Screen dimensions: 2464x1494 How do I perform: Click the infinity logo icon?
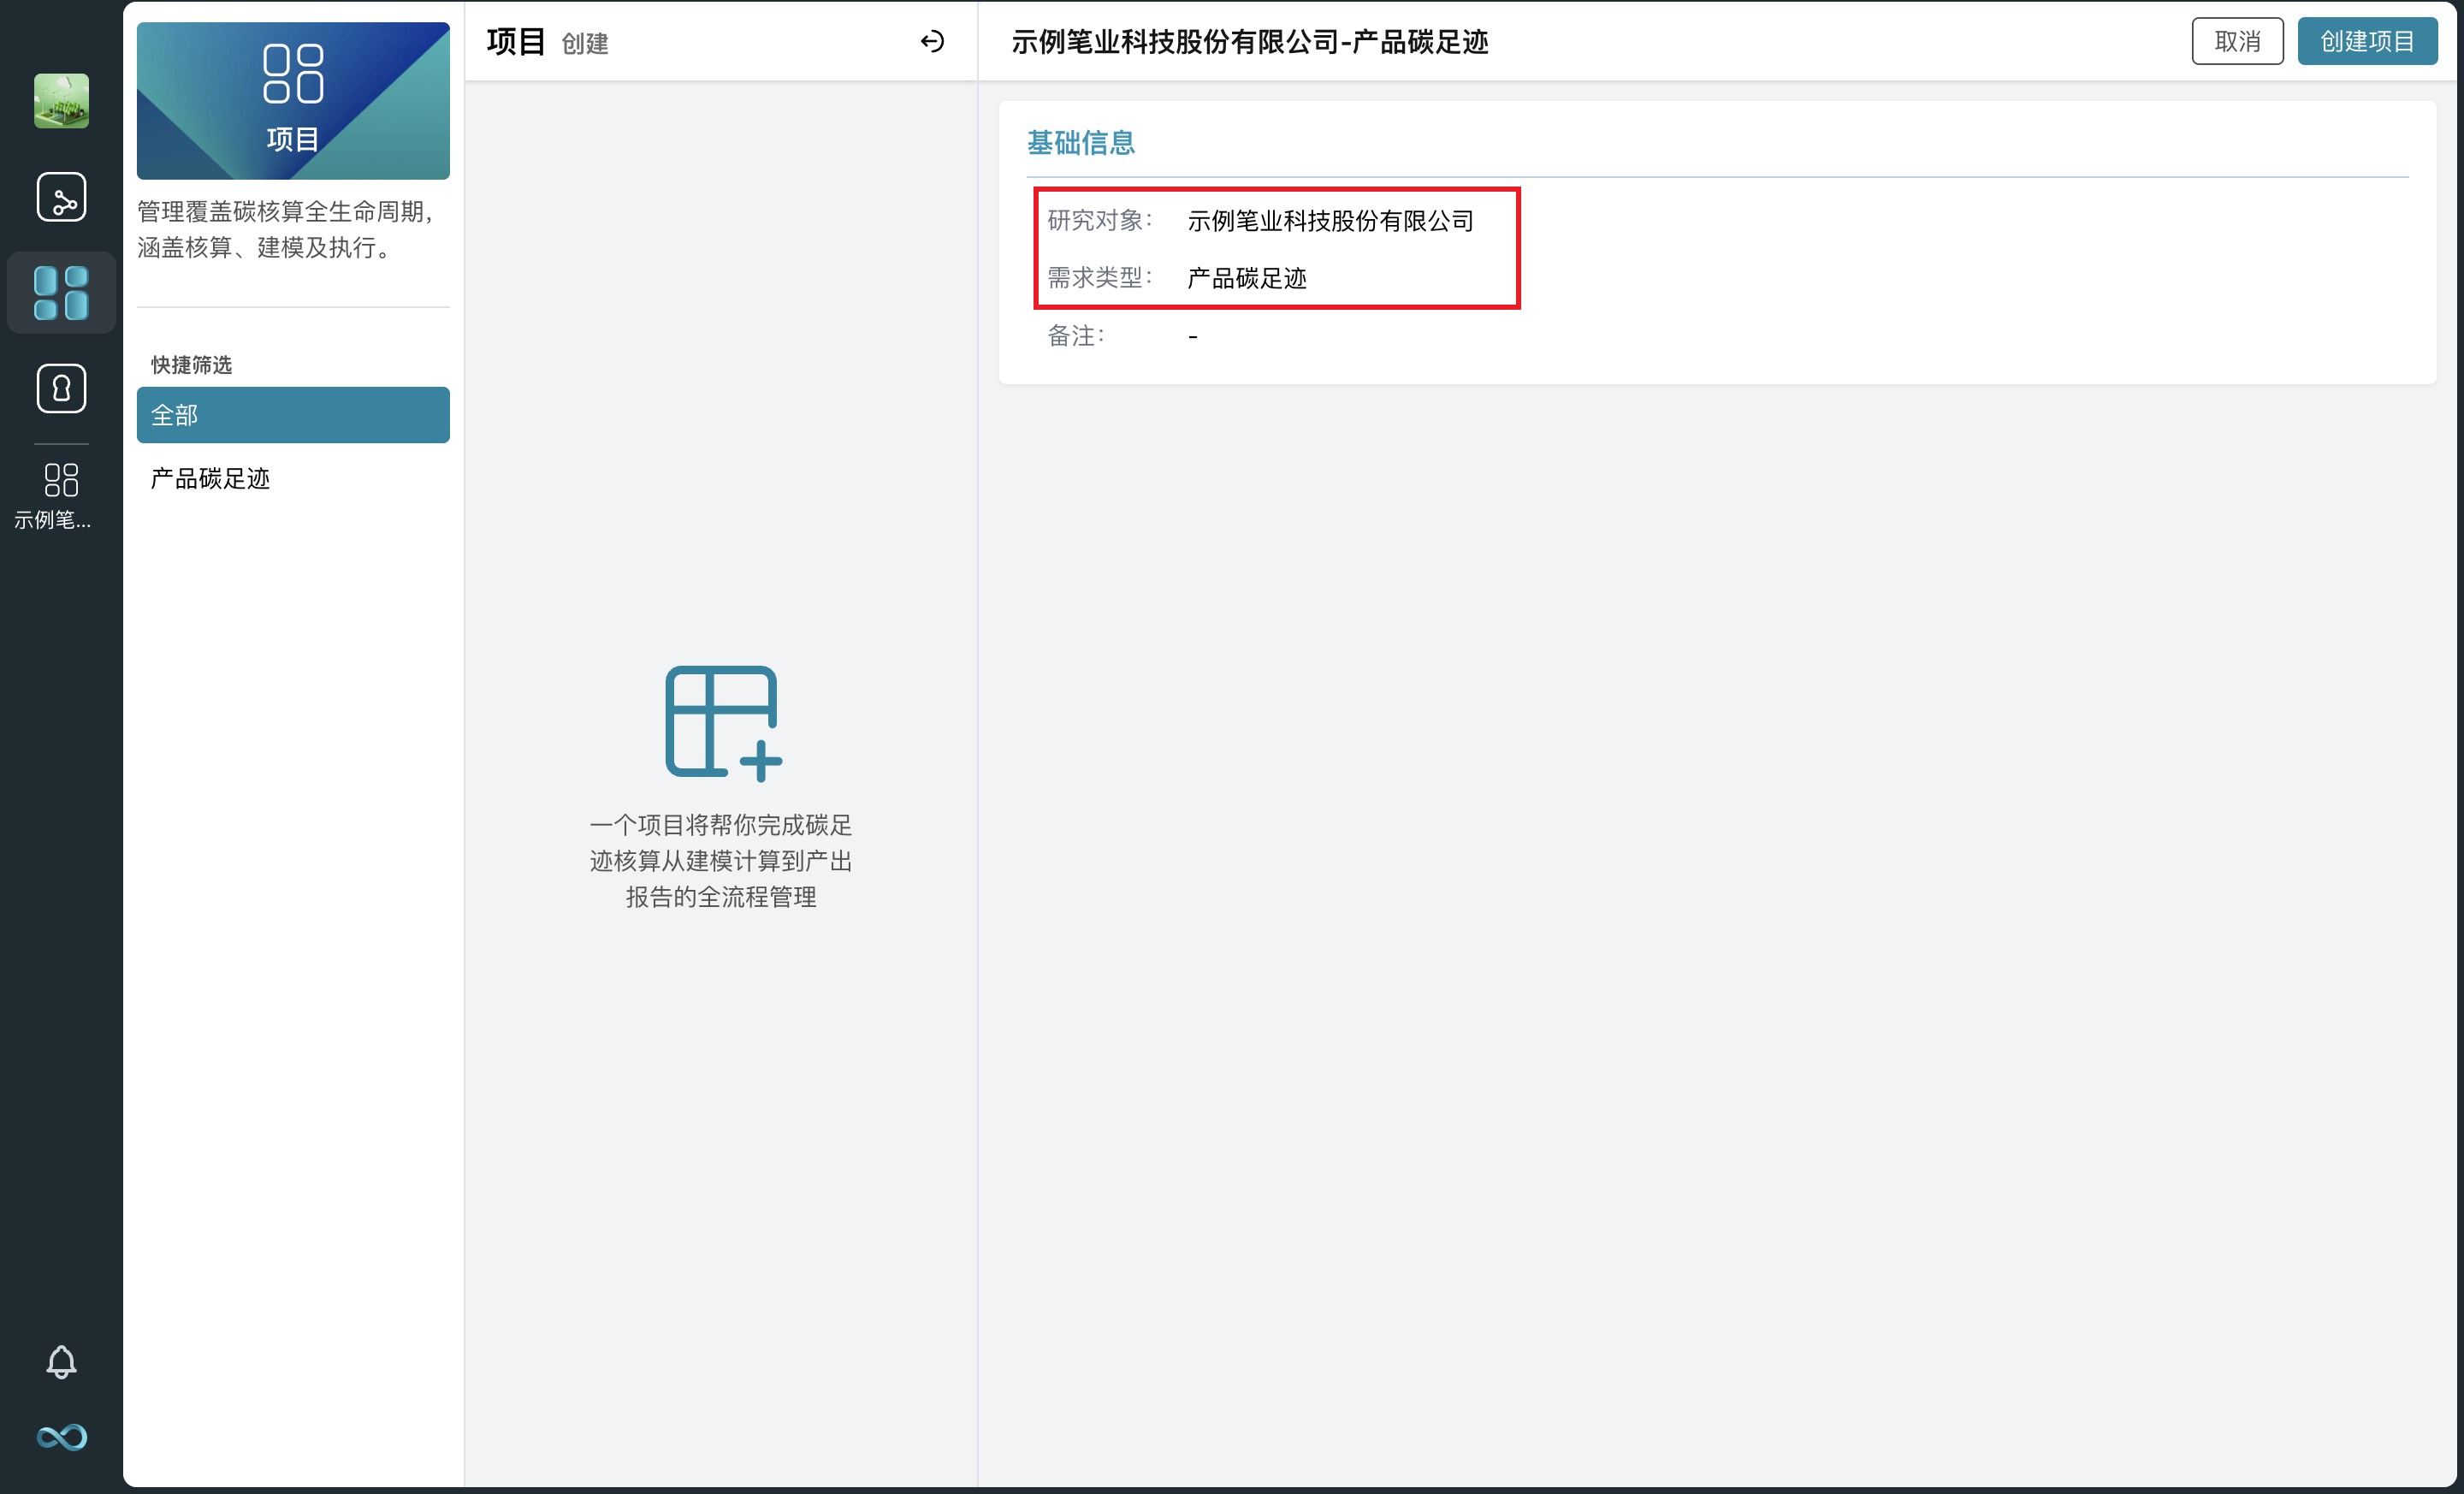tap(61, 1437)
